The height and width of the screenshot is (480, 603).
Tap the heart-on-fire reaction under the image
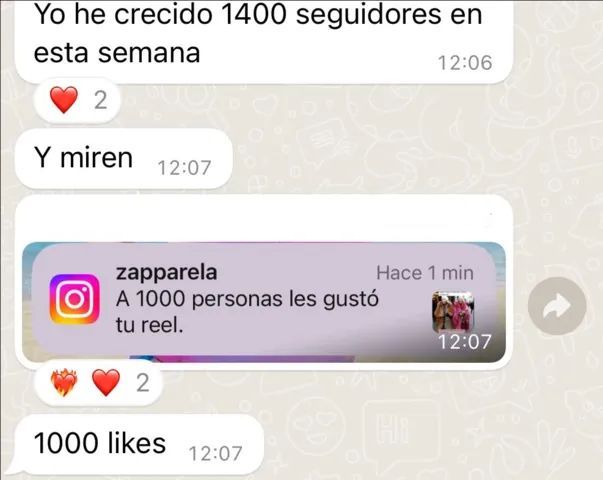pyautogui.click(x=64, y=382)
